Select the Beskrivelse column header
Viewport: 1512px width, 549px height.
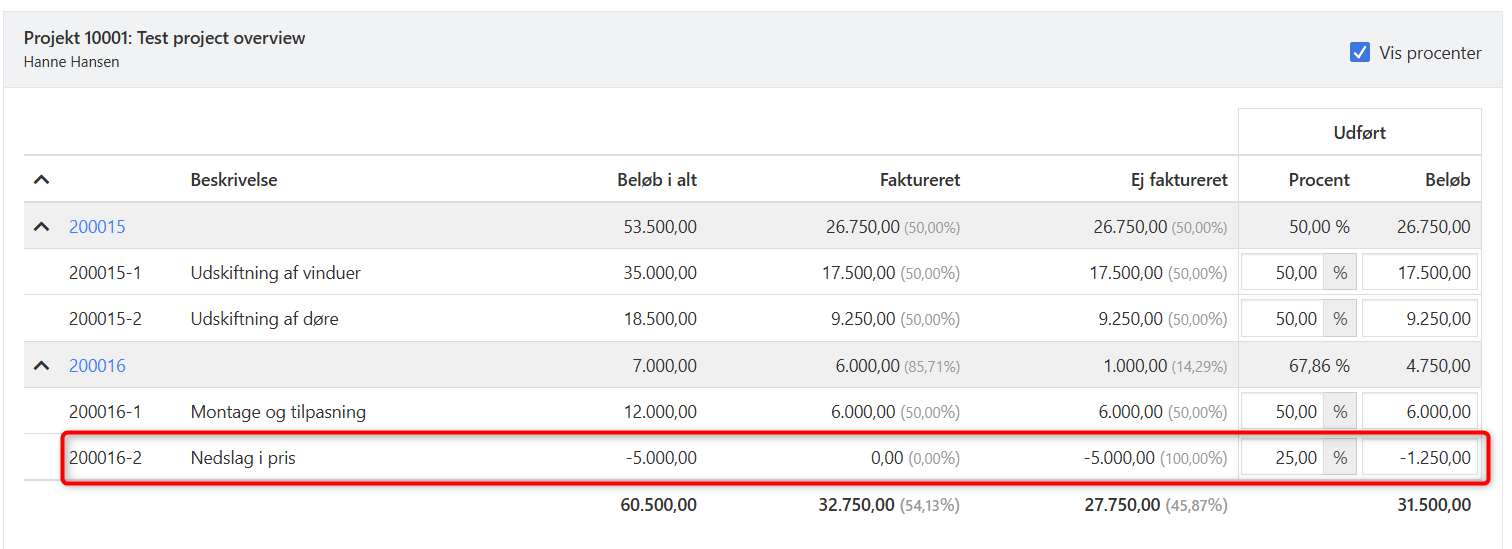234,180
